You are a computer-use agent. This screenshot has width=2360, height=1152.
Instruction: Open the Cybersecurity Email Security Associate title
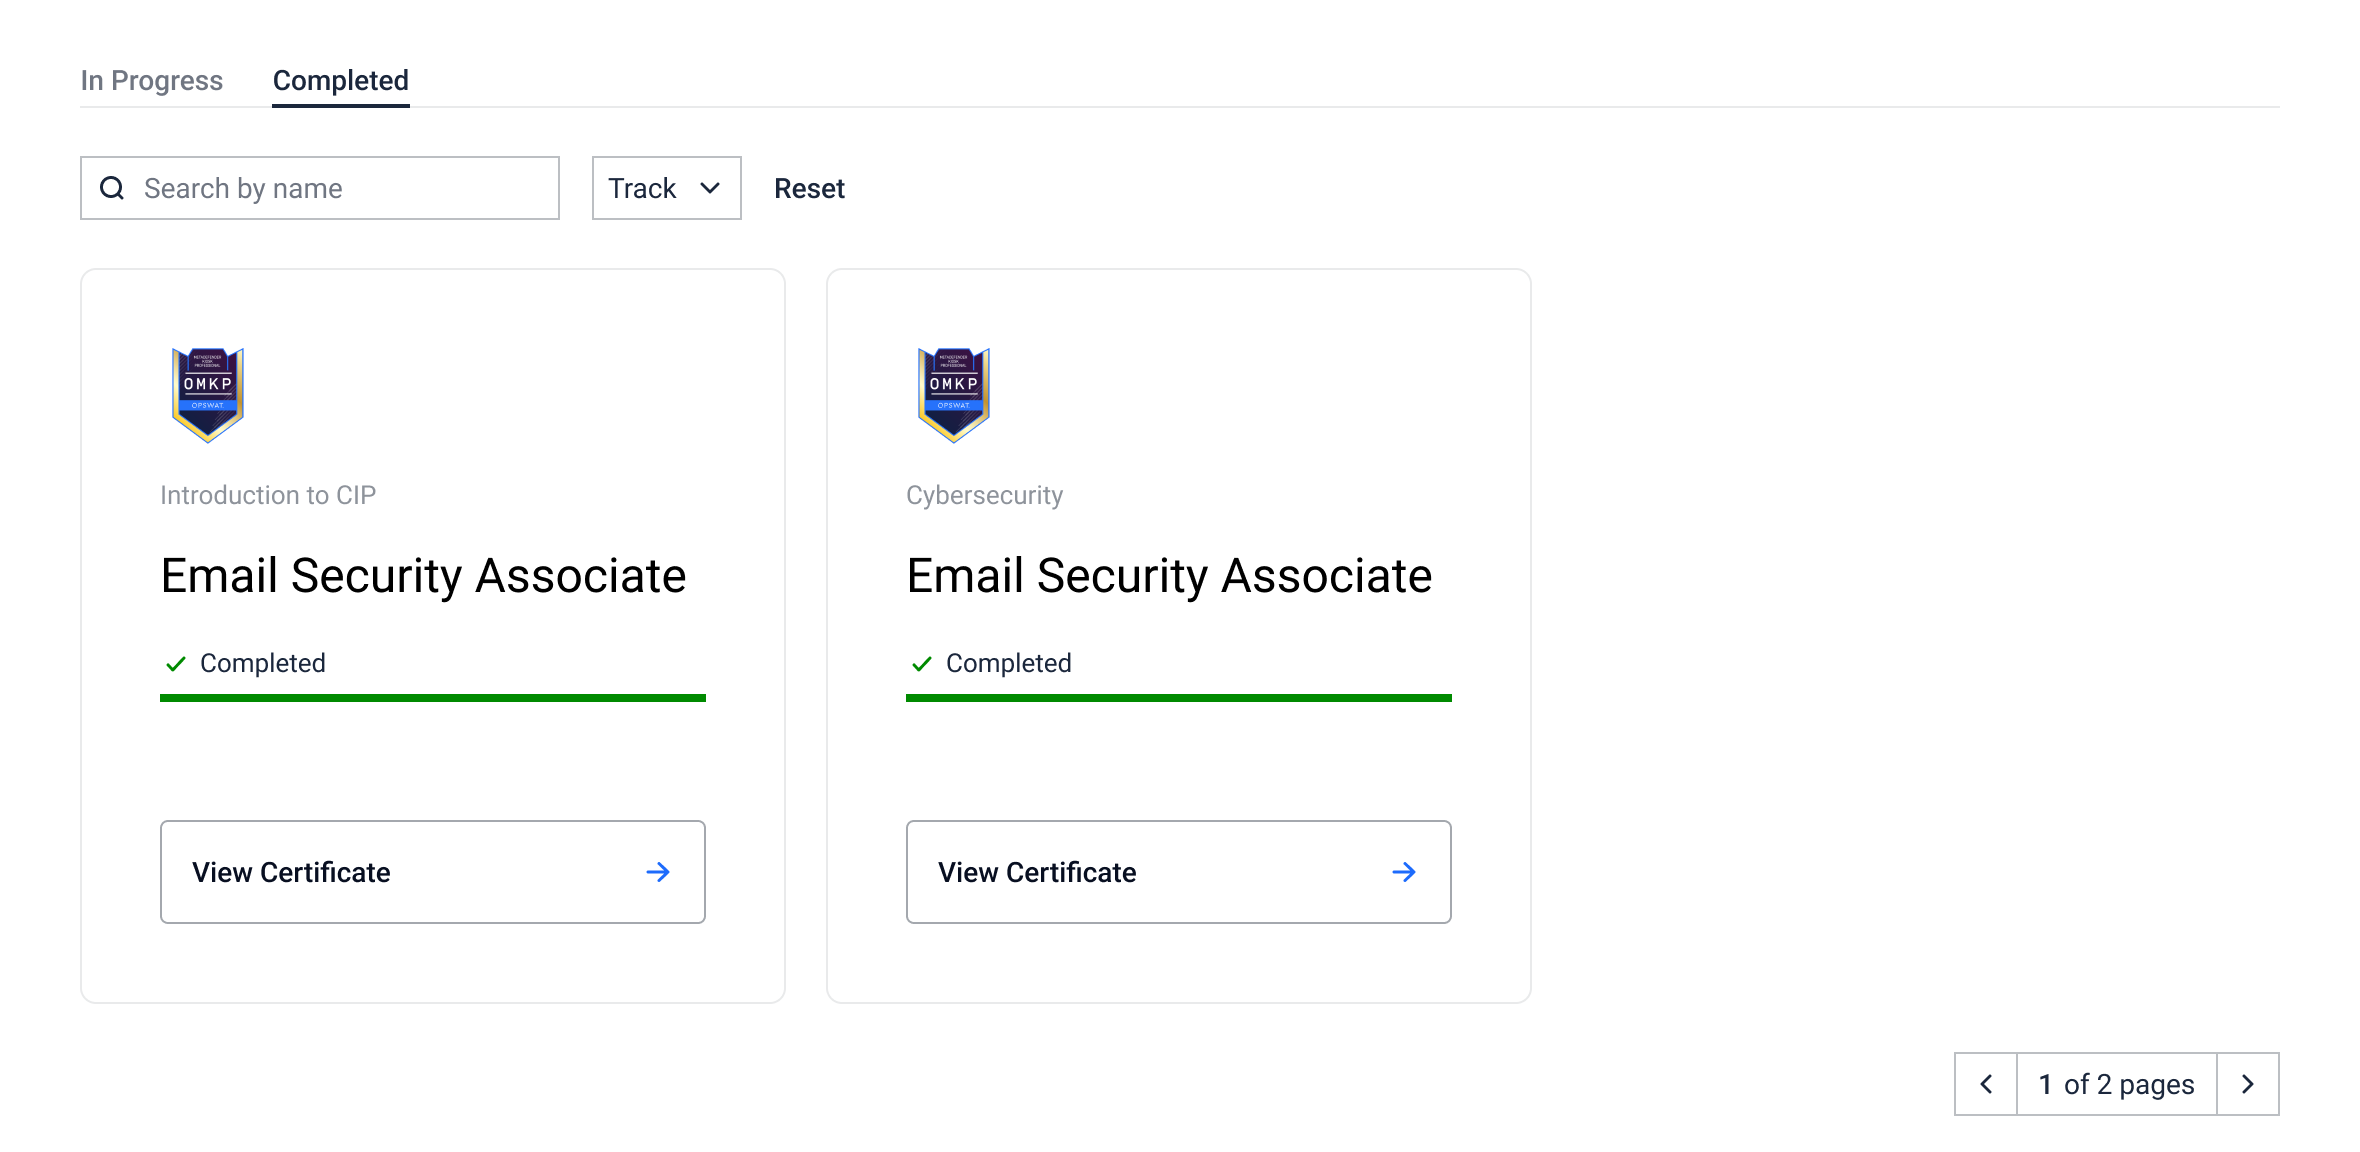click(1169, 576)
